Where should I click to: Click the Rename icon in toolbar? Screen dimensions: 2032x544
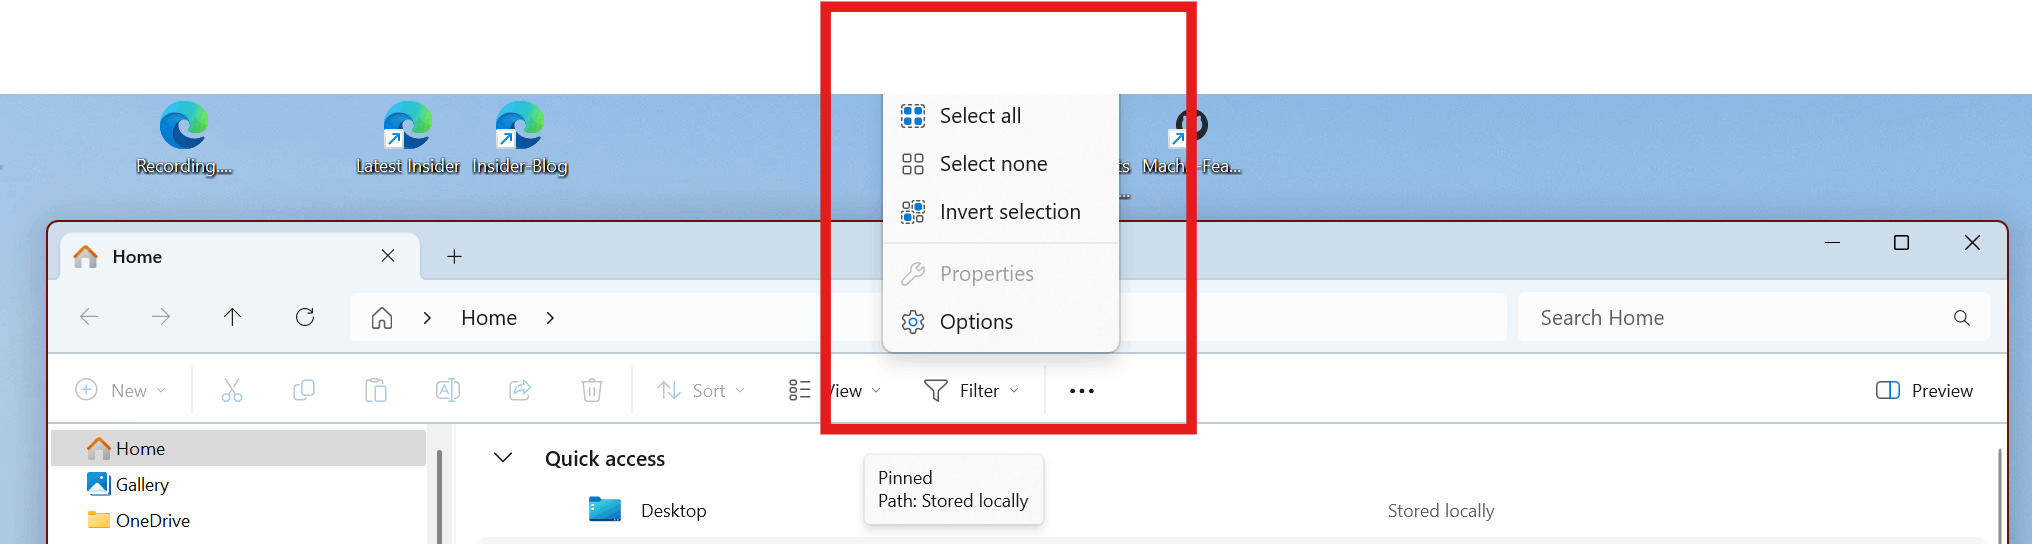point(448,390)
